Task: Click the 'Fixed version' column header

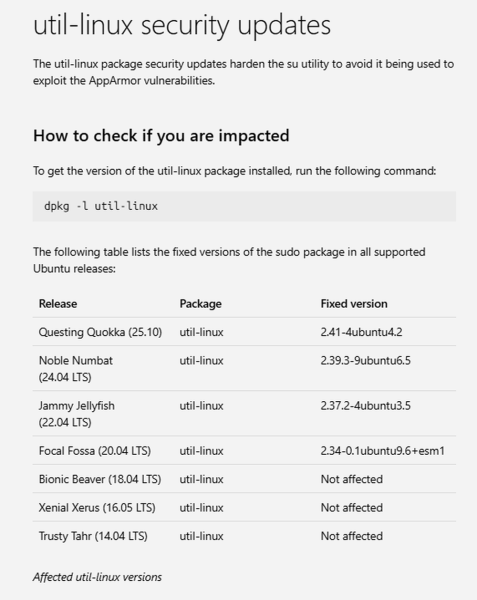Action: tap(354, 304)
